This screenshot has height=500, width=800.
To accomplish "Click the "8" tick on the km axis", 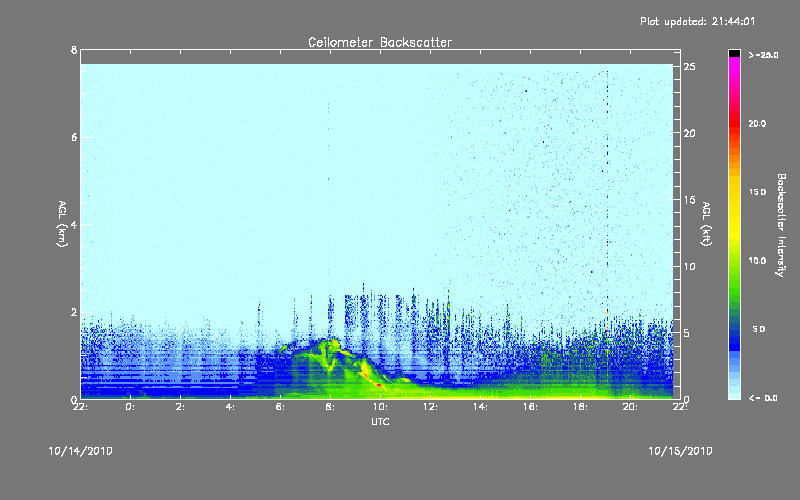I will (x=74, y=50).
